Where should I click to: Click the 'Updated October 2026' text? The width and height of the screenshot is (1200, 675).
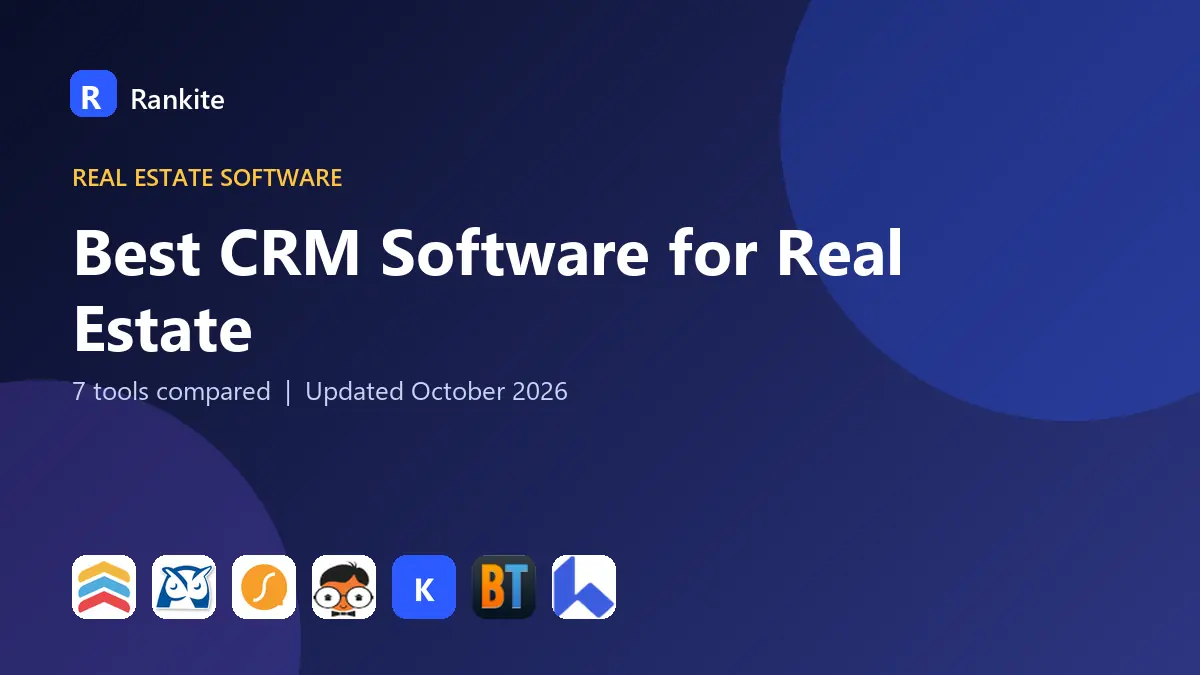437,391
